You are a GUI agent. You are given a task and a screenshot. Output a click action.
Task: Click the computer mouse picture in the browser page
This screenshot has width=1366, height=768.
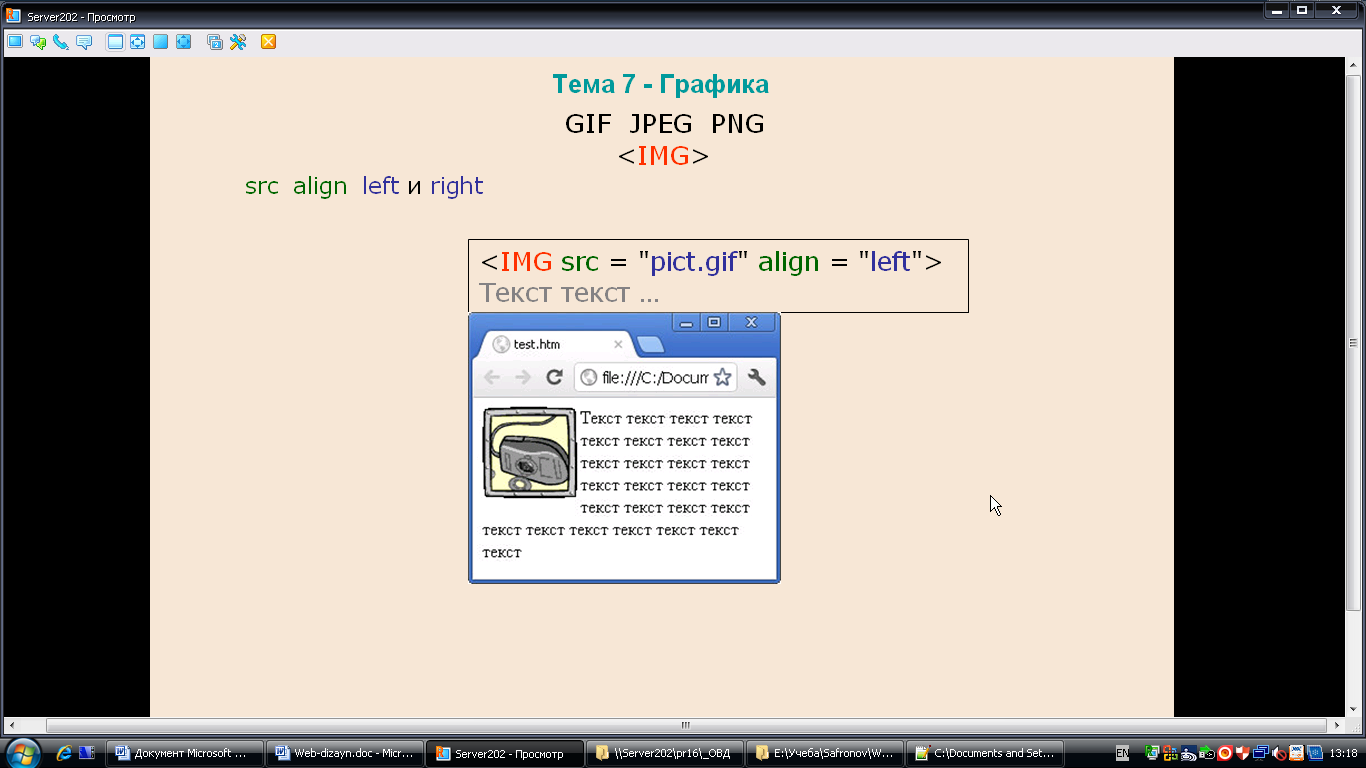coord(529,452)
